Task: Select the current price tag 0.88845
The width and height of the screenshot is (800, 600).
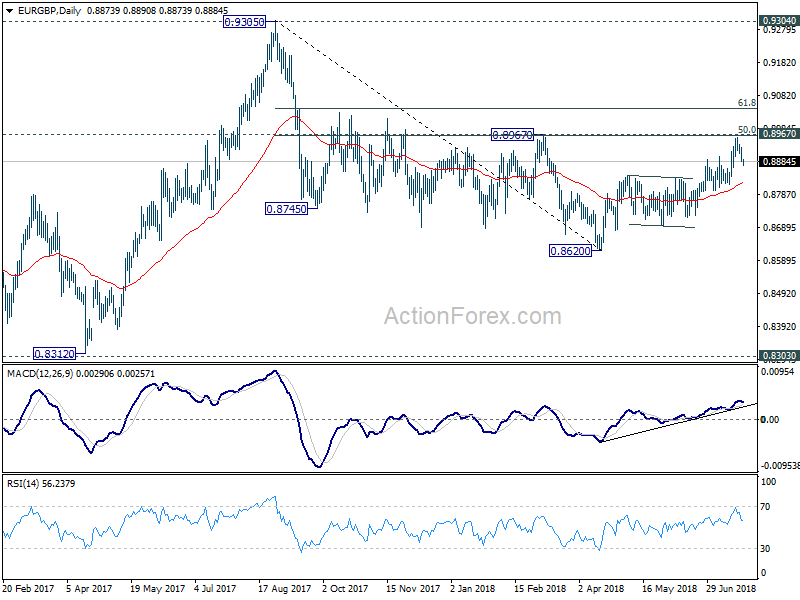Action: [778, 162]
